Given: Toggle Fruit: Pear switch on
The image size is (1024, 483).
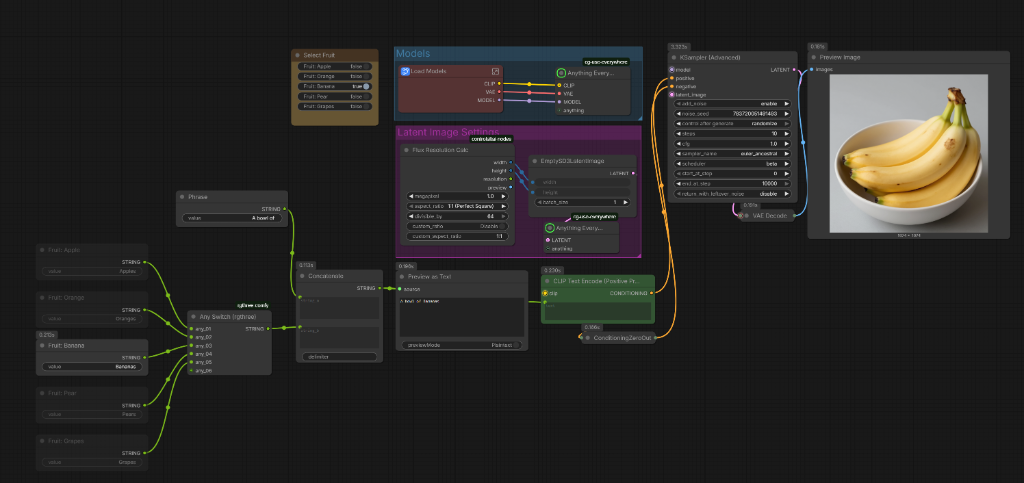Looking at the screenshot, I should pyautogui.click(x=366, y=97).
